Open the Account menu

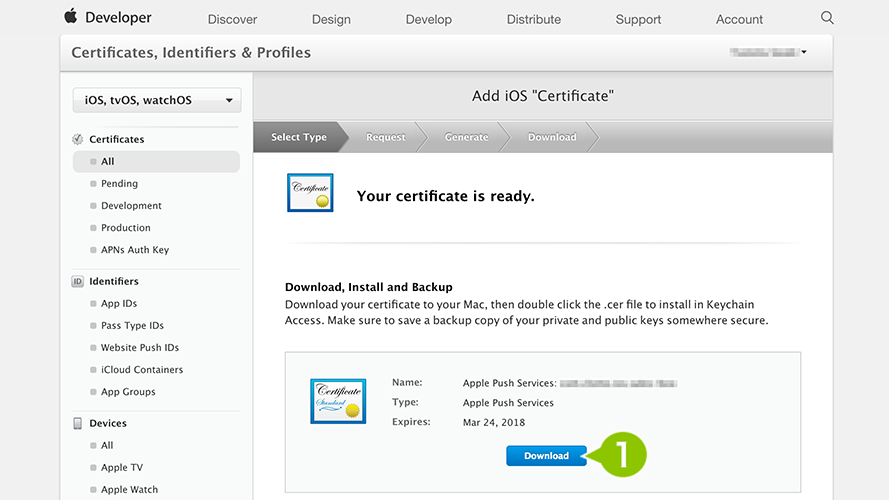pyautogui.click(x=739, y=19)
